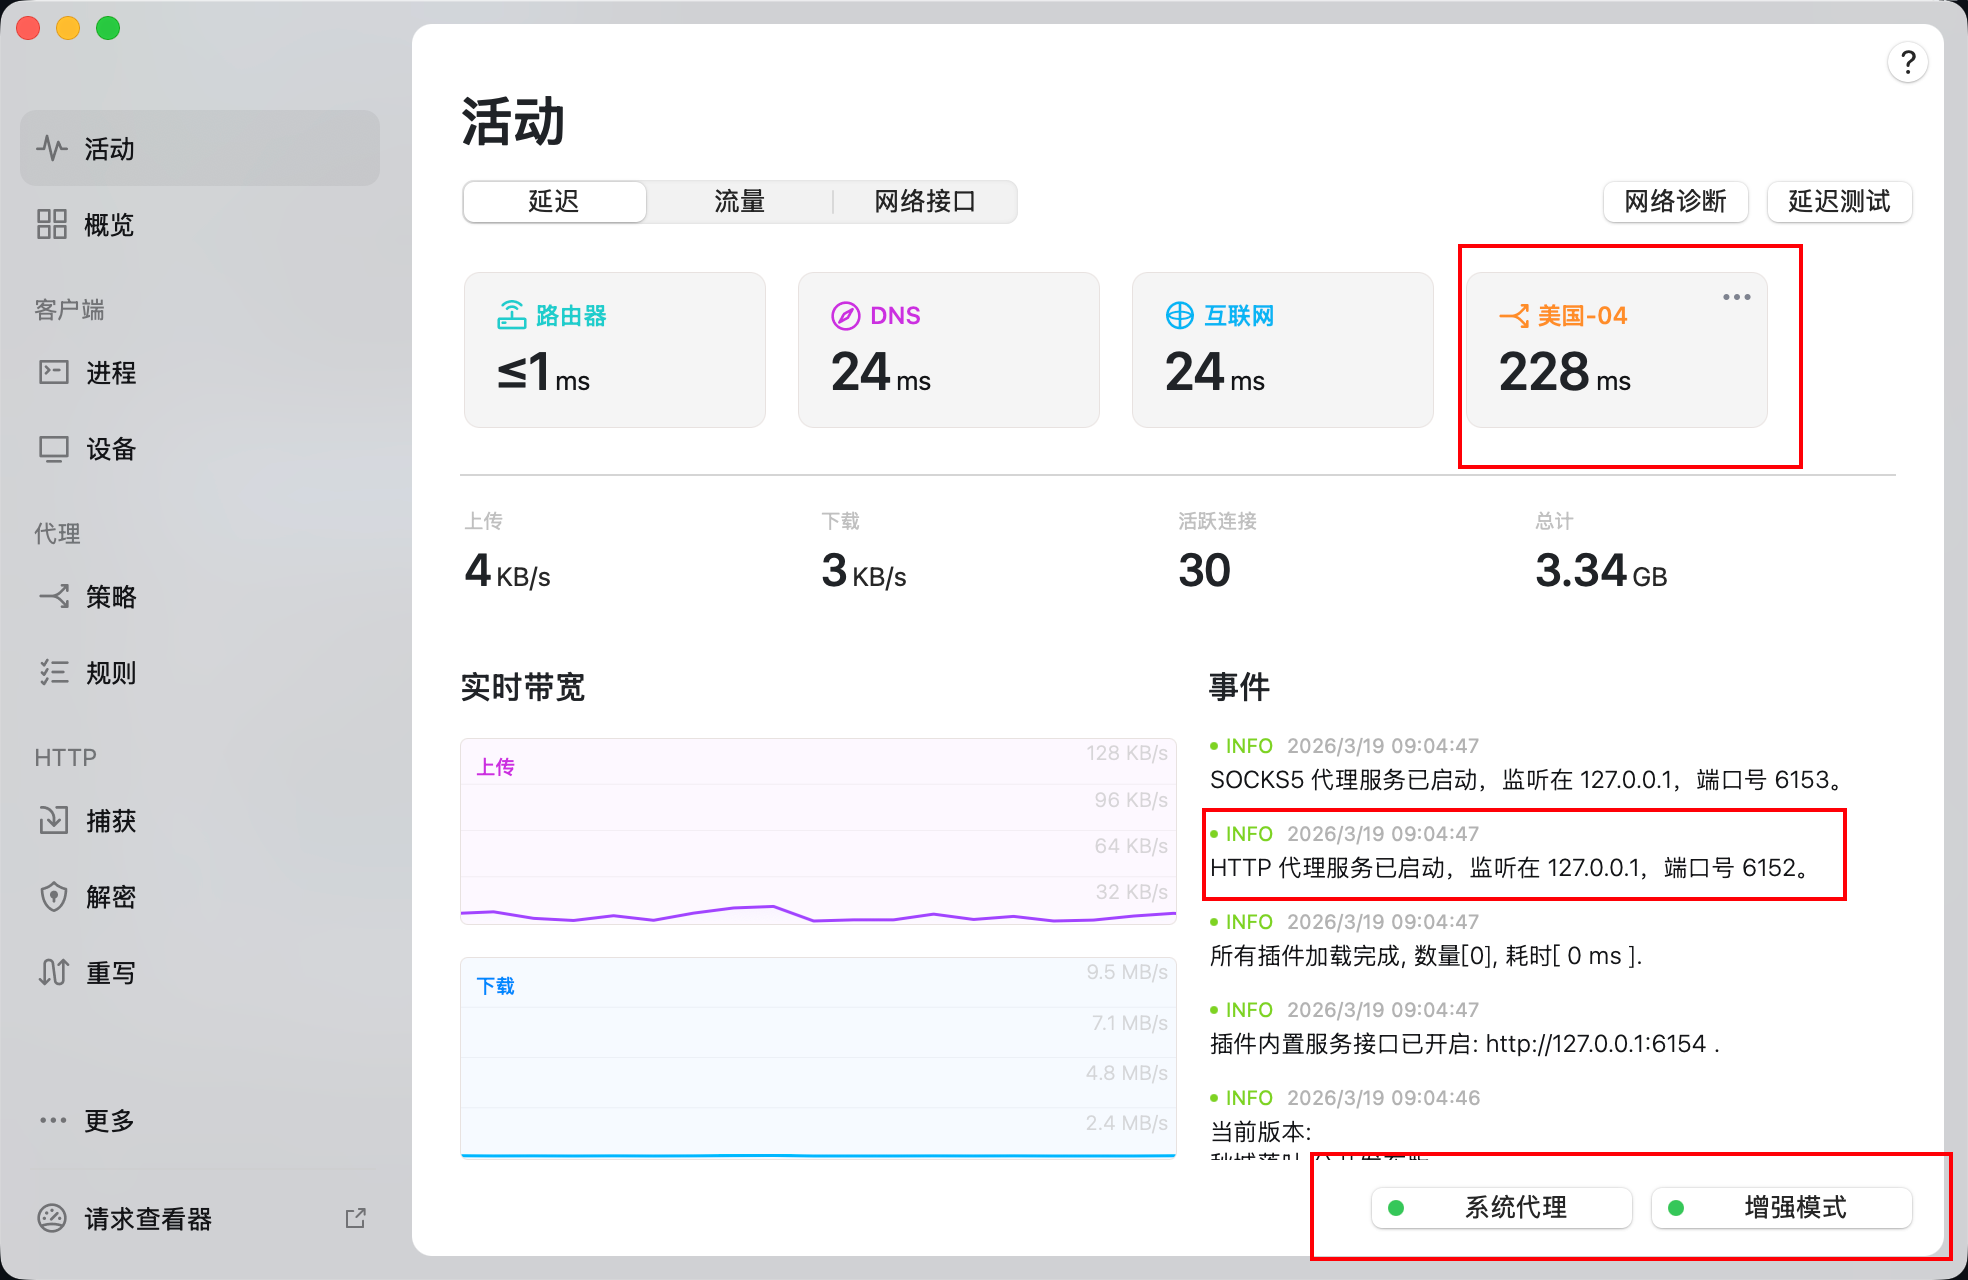
Task: Open the 规则 rules panel
Action: (x=111, y=673)
